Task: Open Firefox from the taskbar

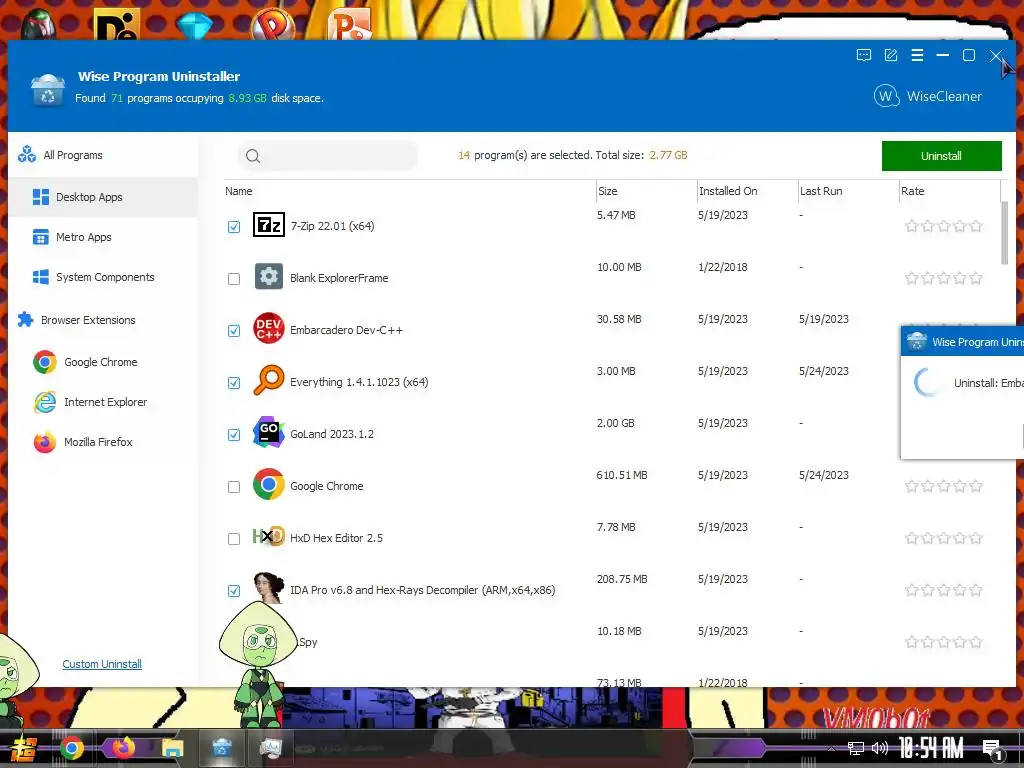Action: [123, 747]
